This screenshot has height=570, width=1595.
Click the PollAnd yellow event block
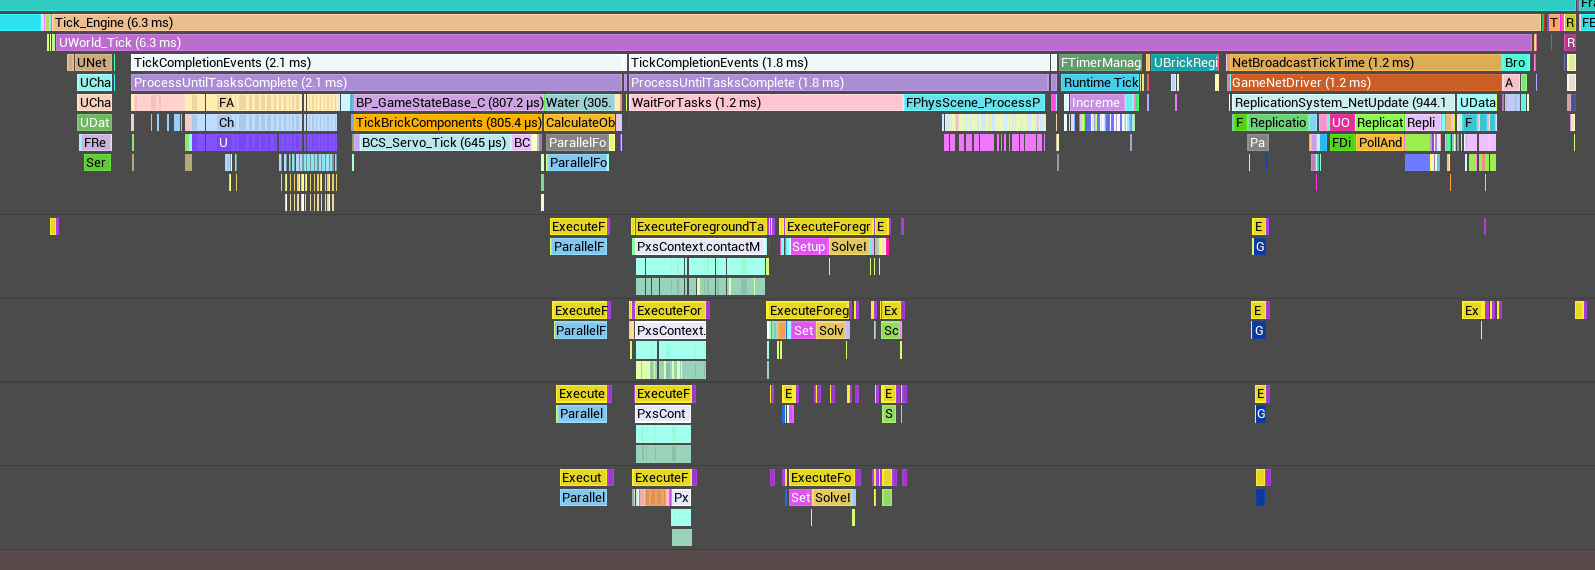[x=1380, y=143]
